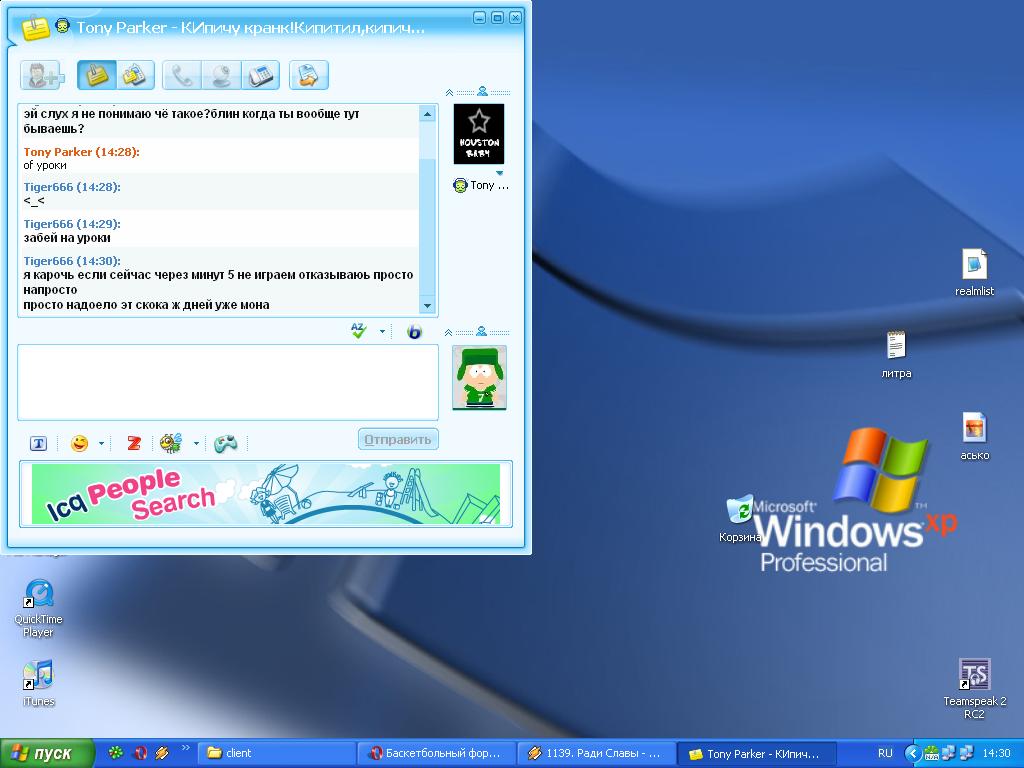Click the 'of уроки' message text
This screenshot has height=768, width=1024.
pos(45,165)
